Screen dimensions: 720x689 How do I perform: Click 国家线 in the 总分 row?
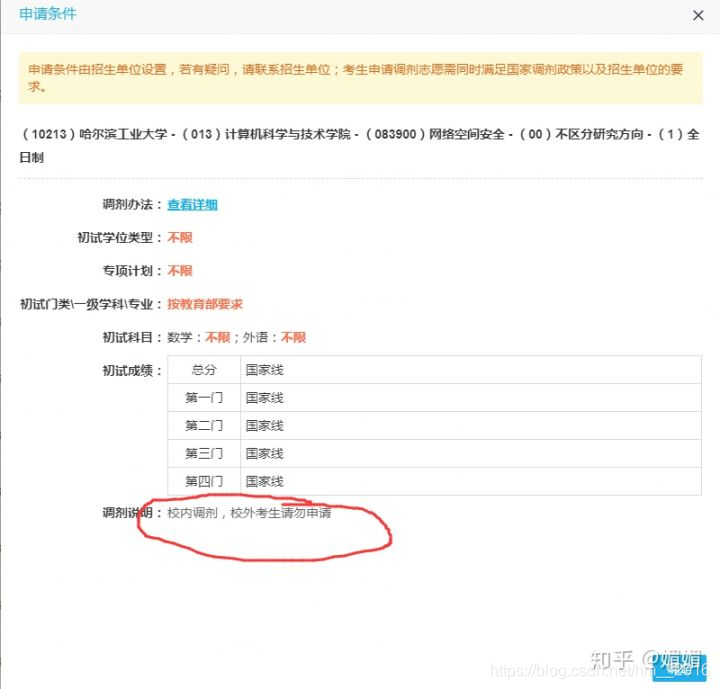coord(264,370)
